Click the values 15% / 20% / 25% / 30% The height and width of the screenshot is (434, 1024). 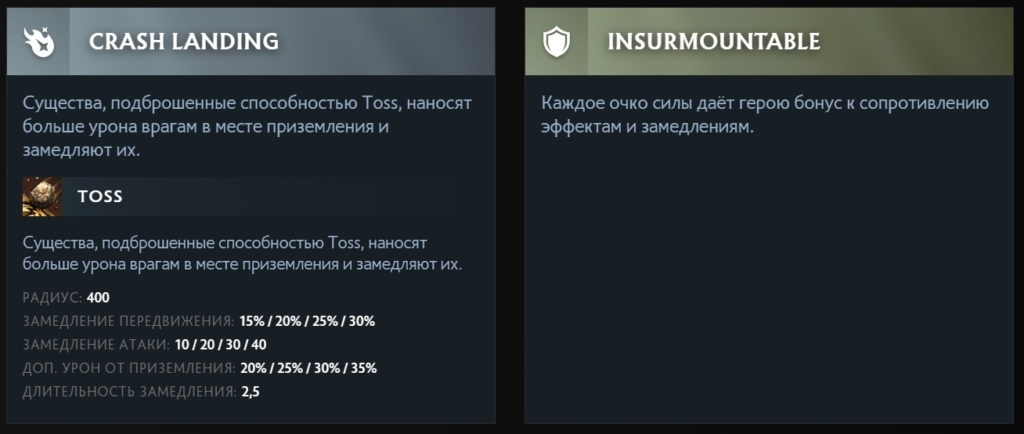[307, 321]
